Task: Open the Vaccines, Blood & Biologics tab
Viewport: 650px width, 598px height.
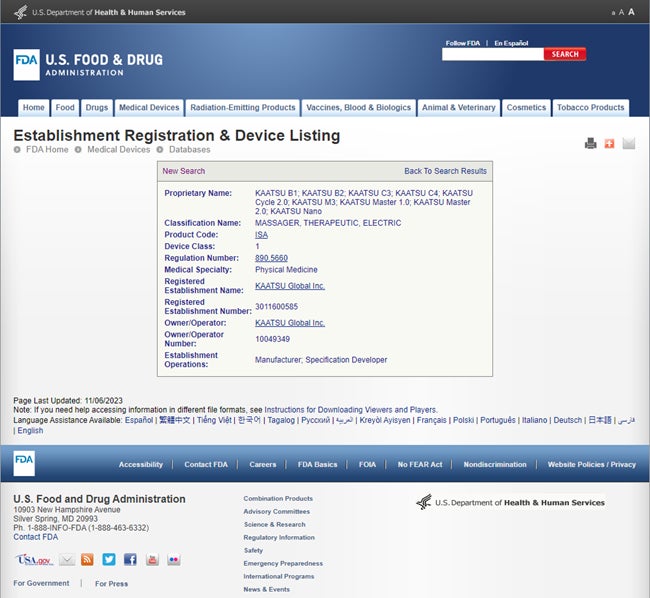Action: click(359, 108)
